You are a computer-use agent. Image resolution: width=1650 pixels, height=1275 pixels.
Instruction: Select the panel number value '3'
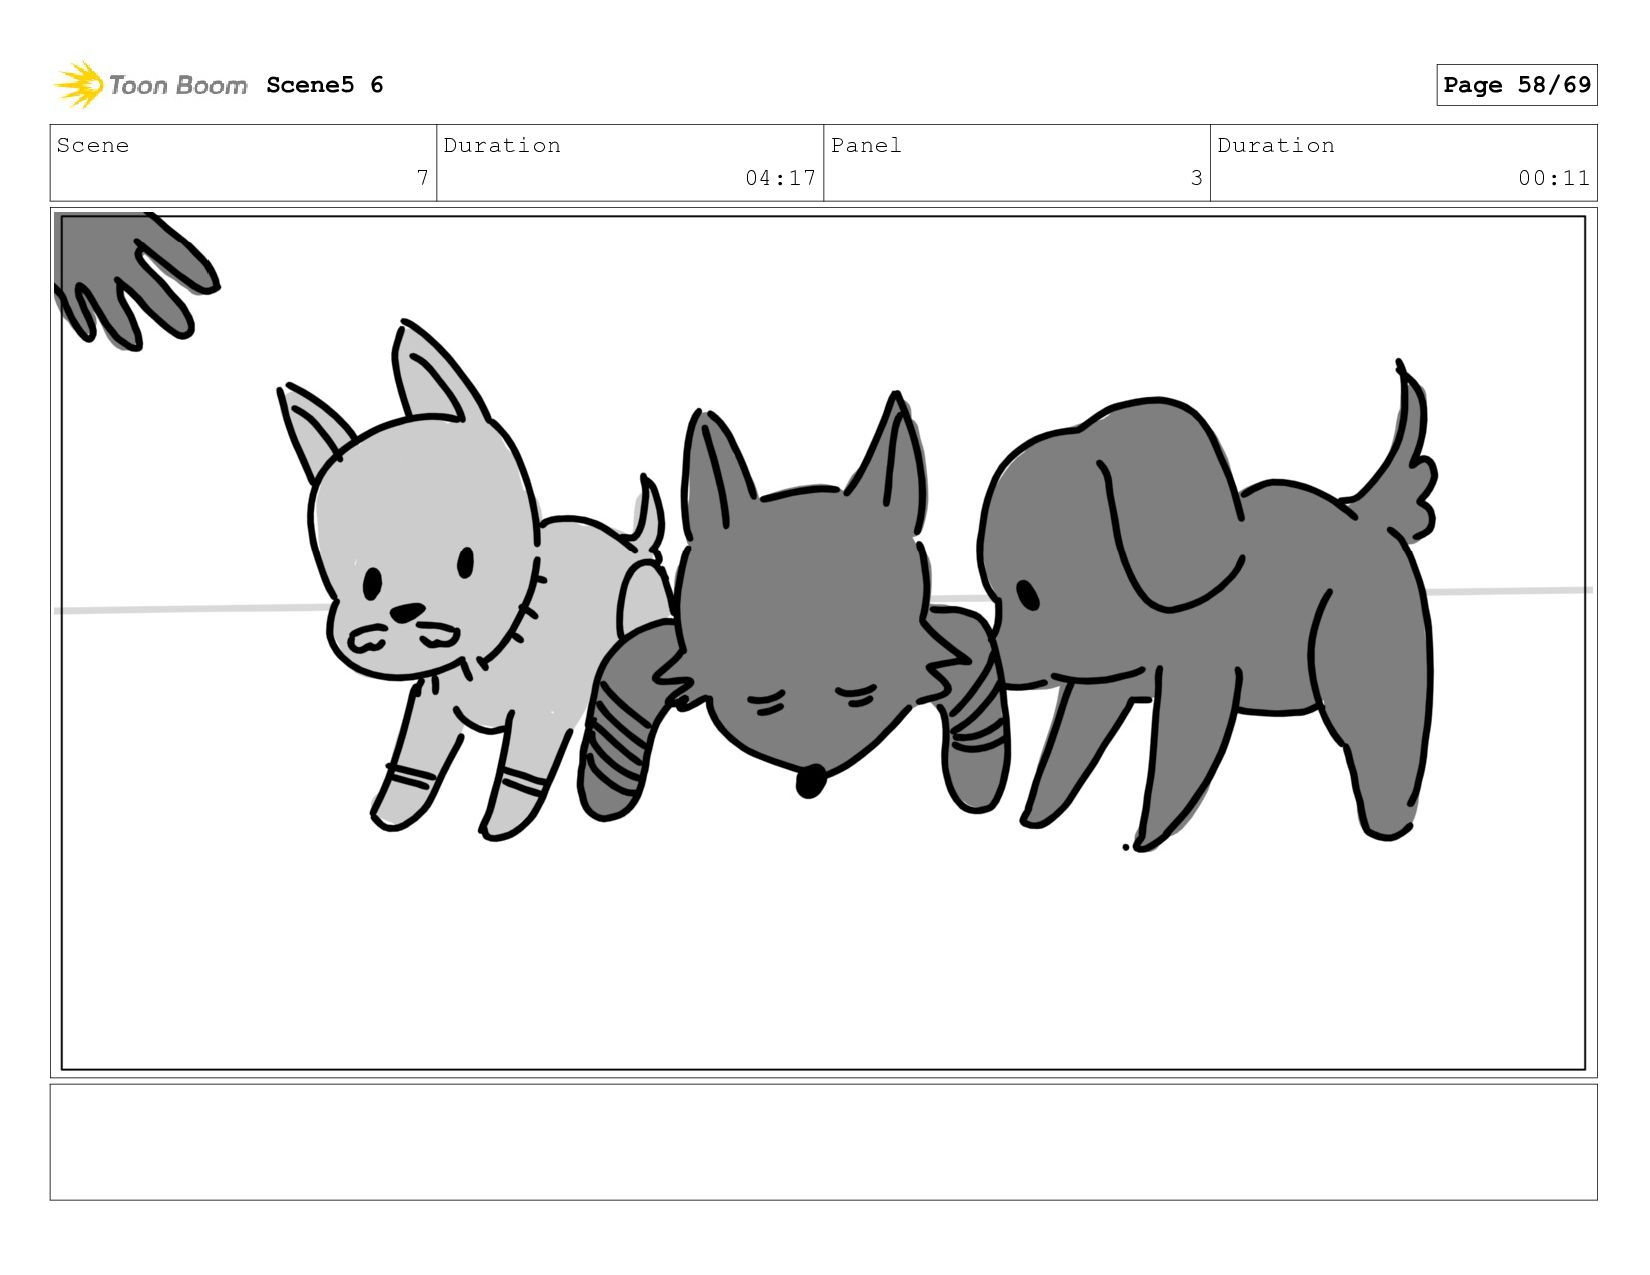(x=1196, y=178)
